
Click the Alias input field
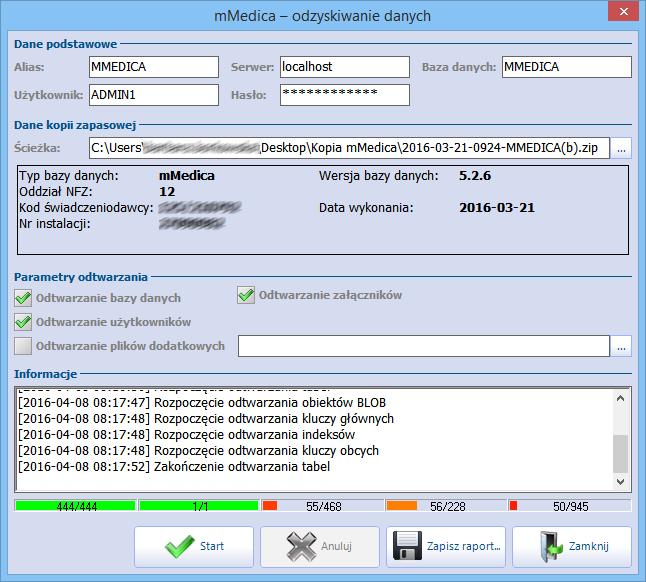pyautogui.click(x=154, y=67)
